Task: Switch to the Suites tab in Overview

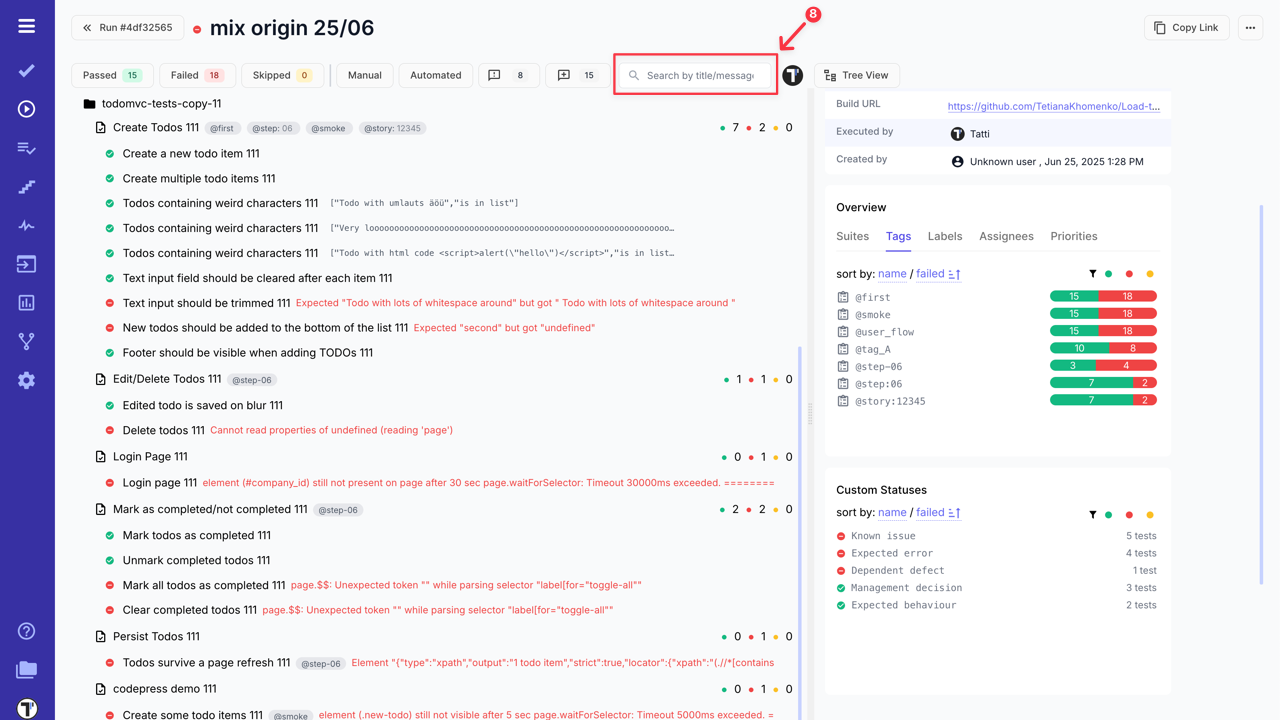Action: click(x=852, y=236)
